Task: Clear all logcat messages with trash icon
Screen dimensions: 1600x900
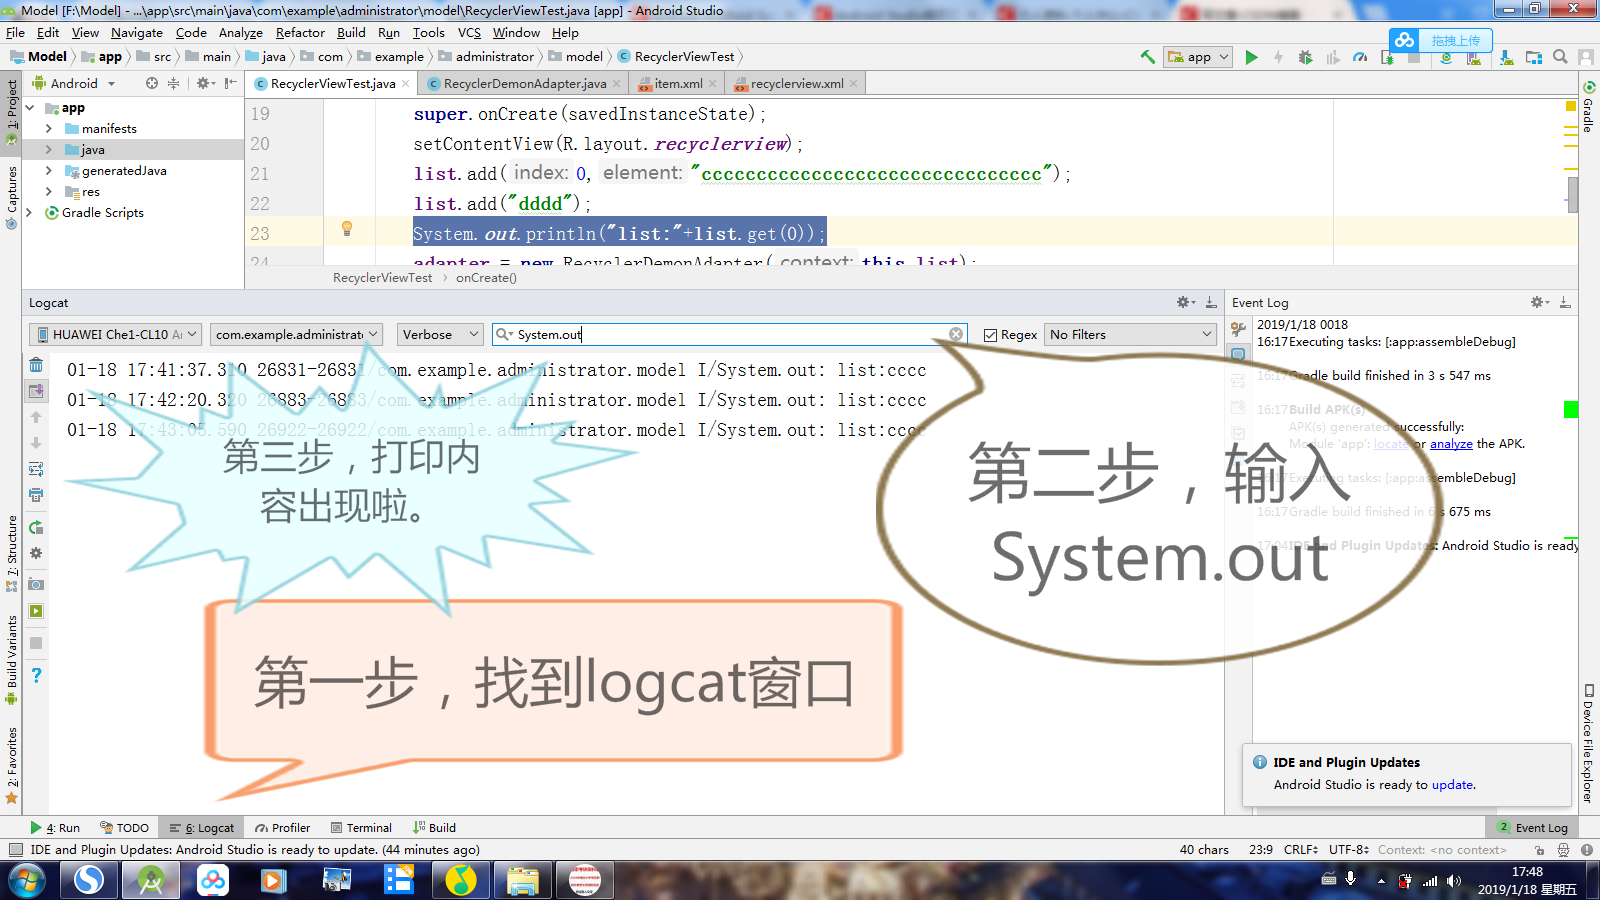Action: 36,364
